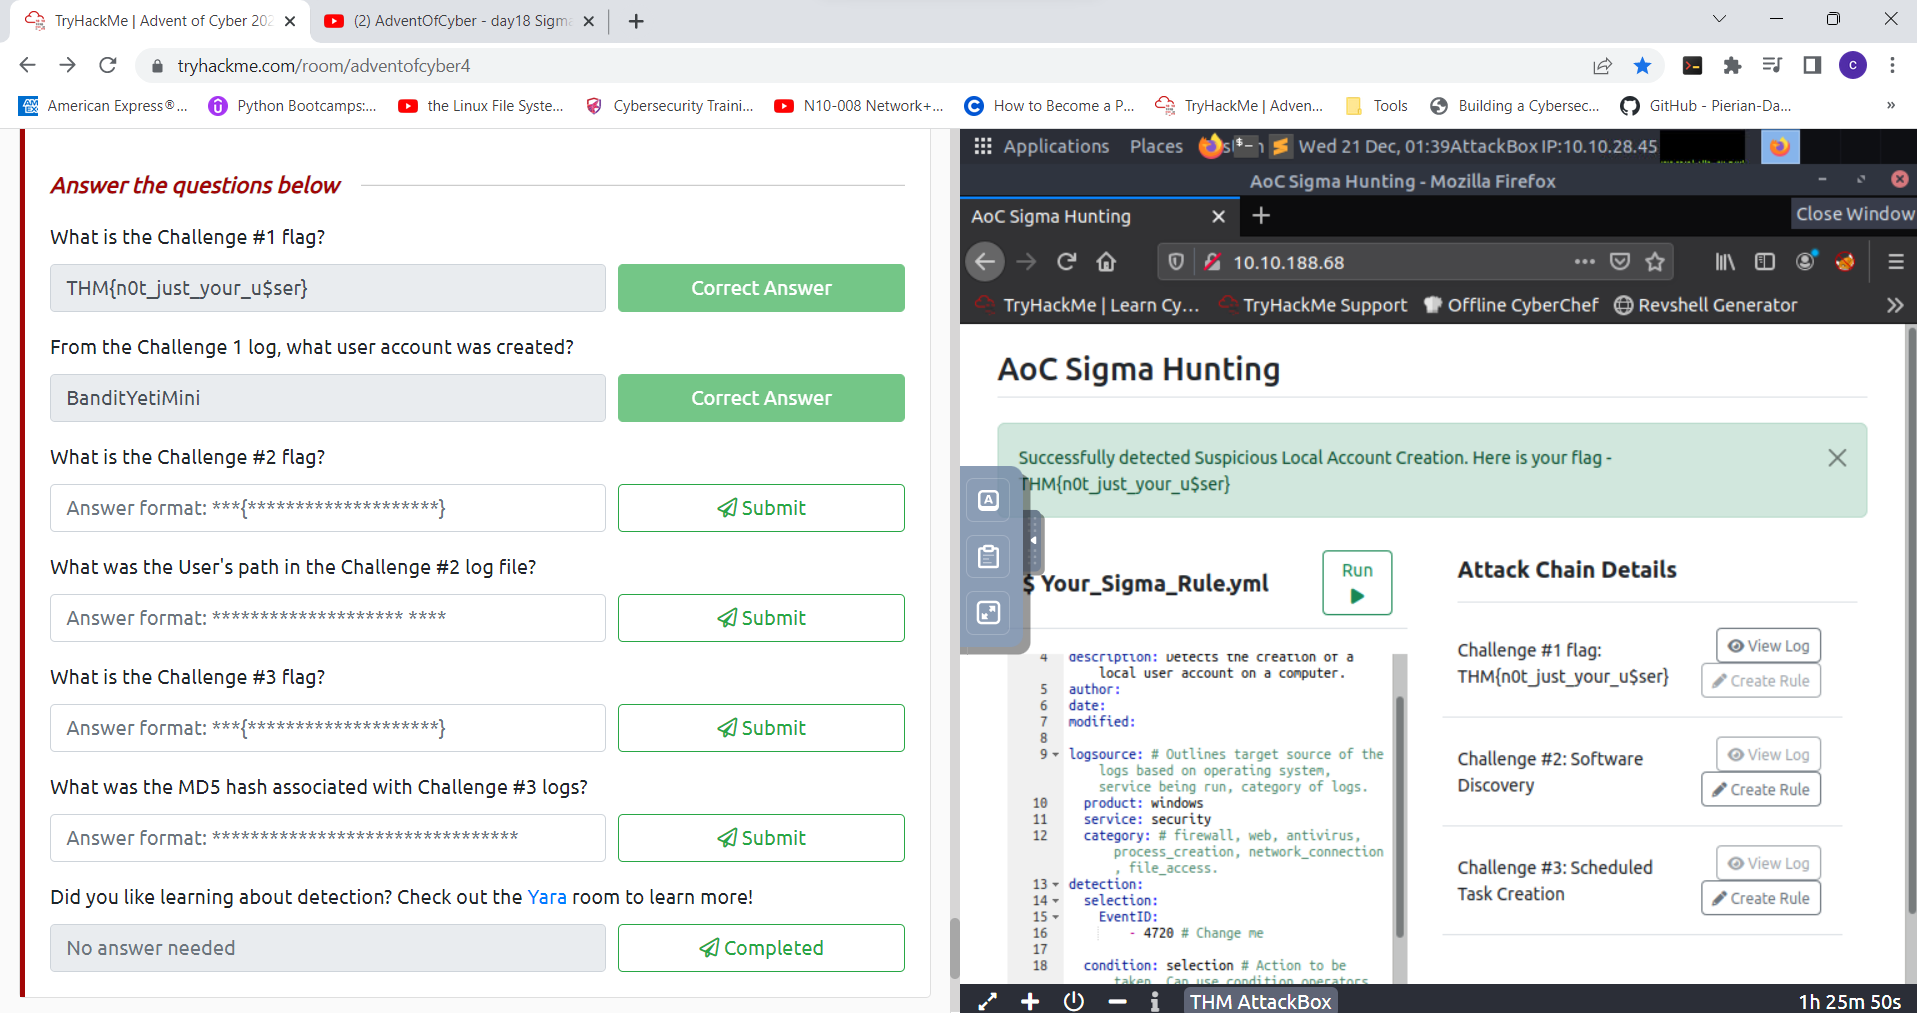The width and height of the screenshot is (1917, 1013).
Task: Switch to AdventOfCyber day18 YouTube tab
Action: (460, 21)
